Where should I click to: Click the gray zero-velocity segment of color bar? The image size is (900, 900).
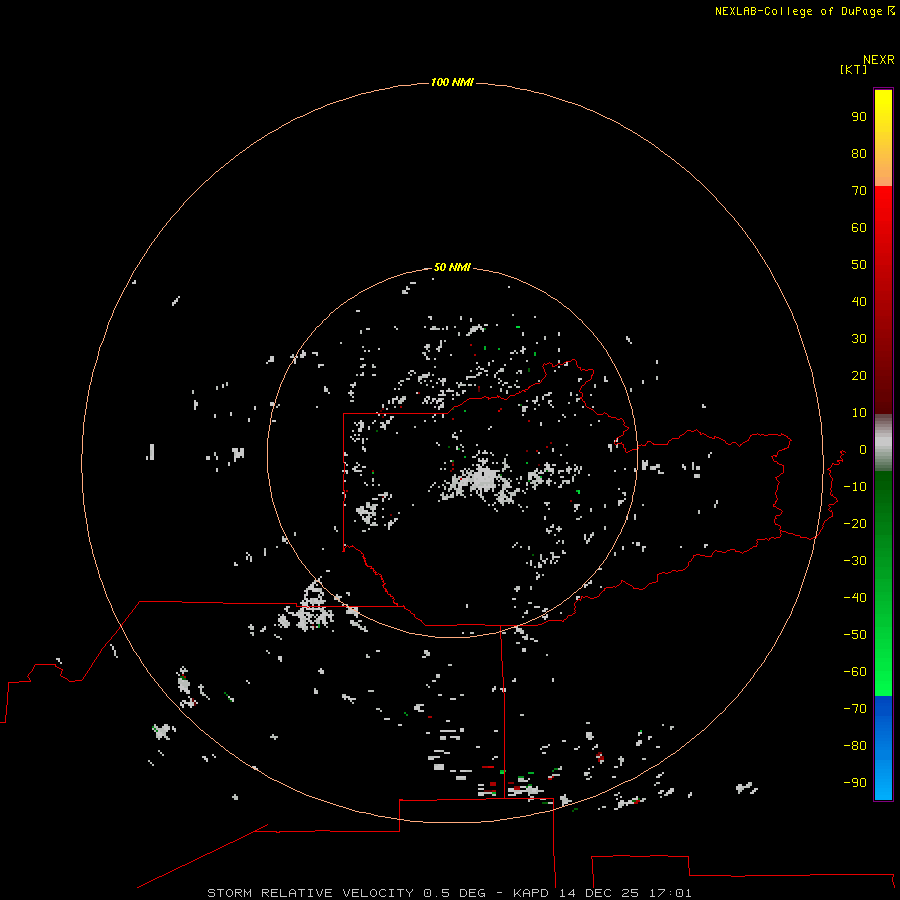click(x=883, y=443)
